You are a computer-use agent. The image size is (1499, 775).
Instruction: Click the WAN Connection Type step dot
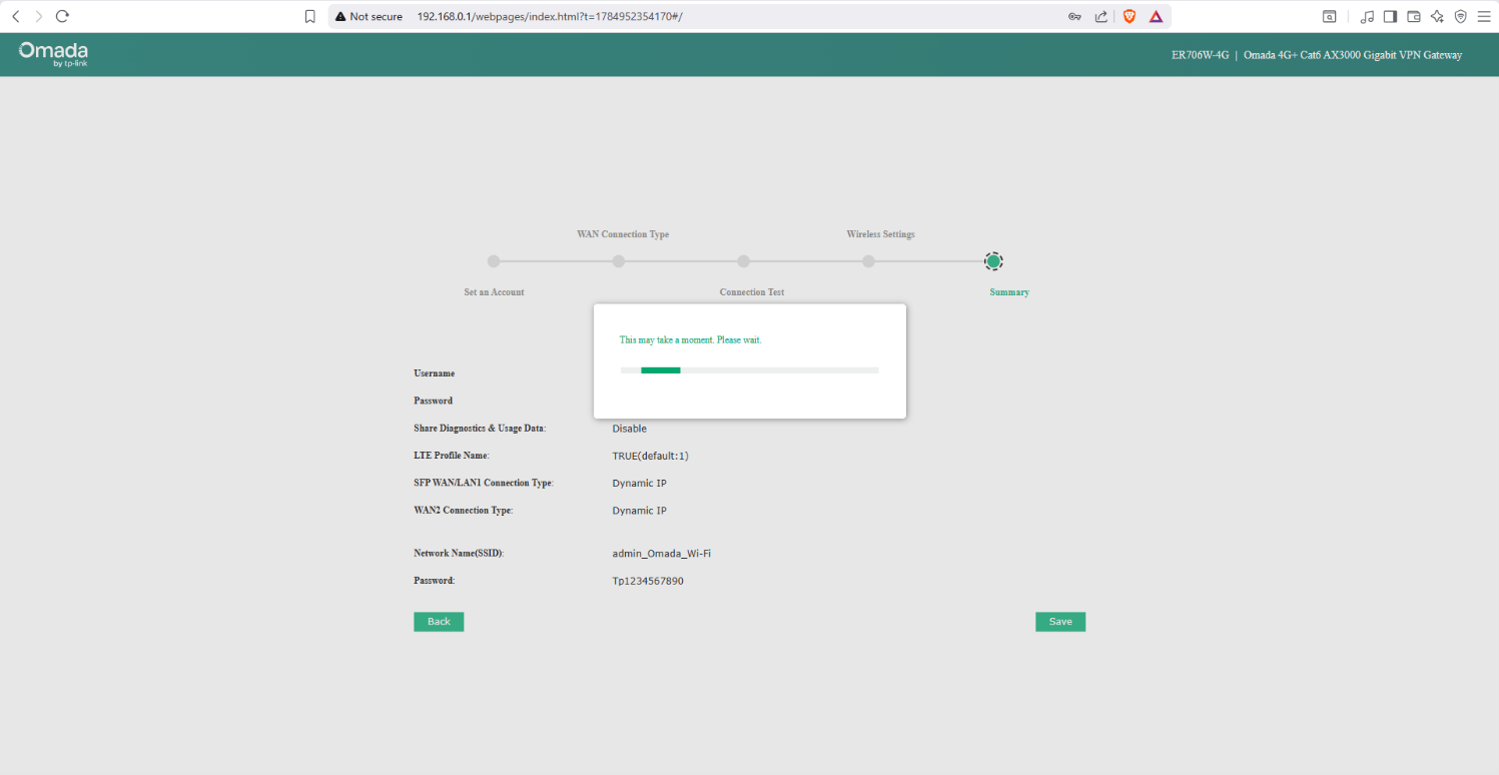(x=619, y=261)
